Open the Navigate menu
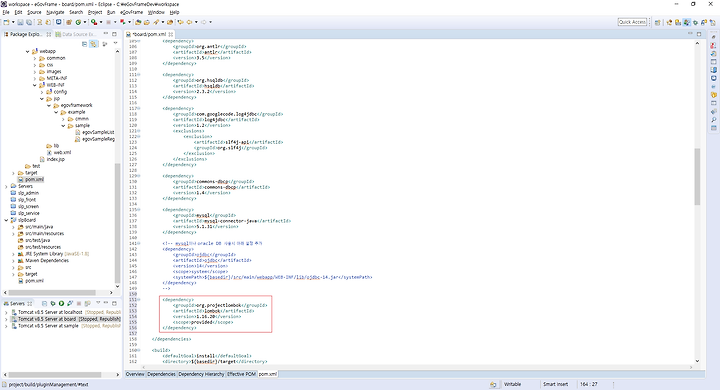This screenshot has width=720, height=390. pos(55,12)
